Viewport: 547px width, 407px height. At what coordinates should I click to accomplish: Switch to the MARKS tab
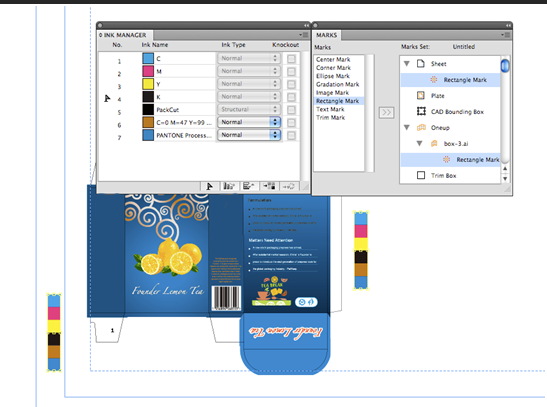pos(327,35)
